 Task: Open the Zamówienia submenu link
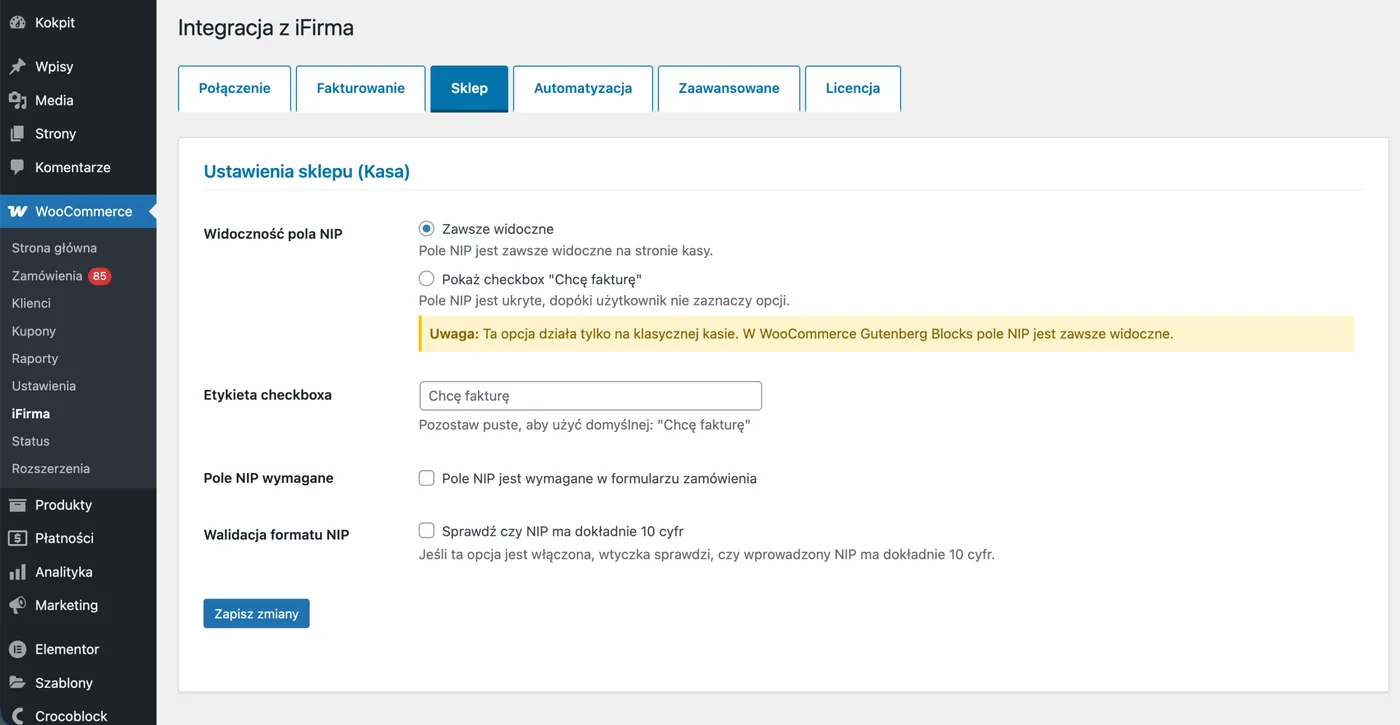tap(47, 276)
